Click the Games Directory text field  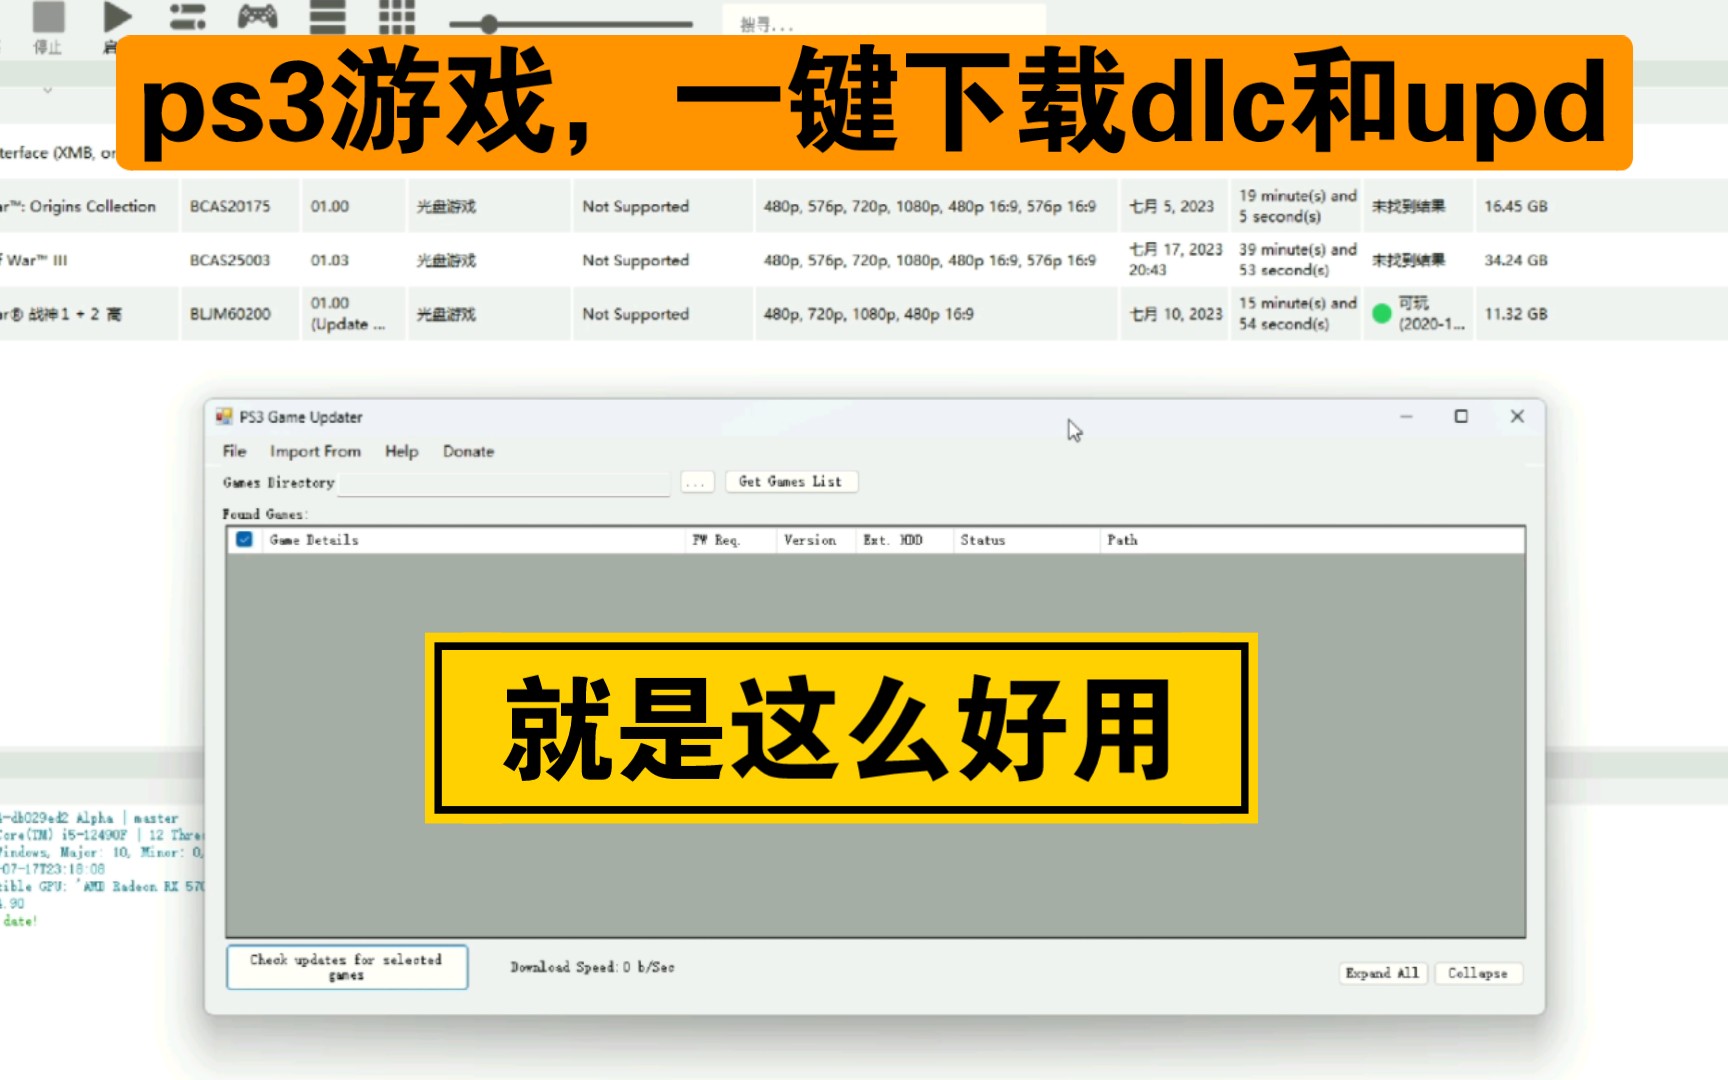[x=504, y=483]
